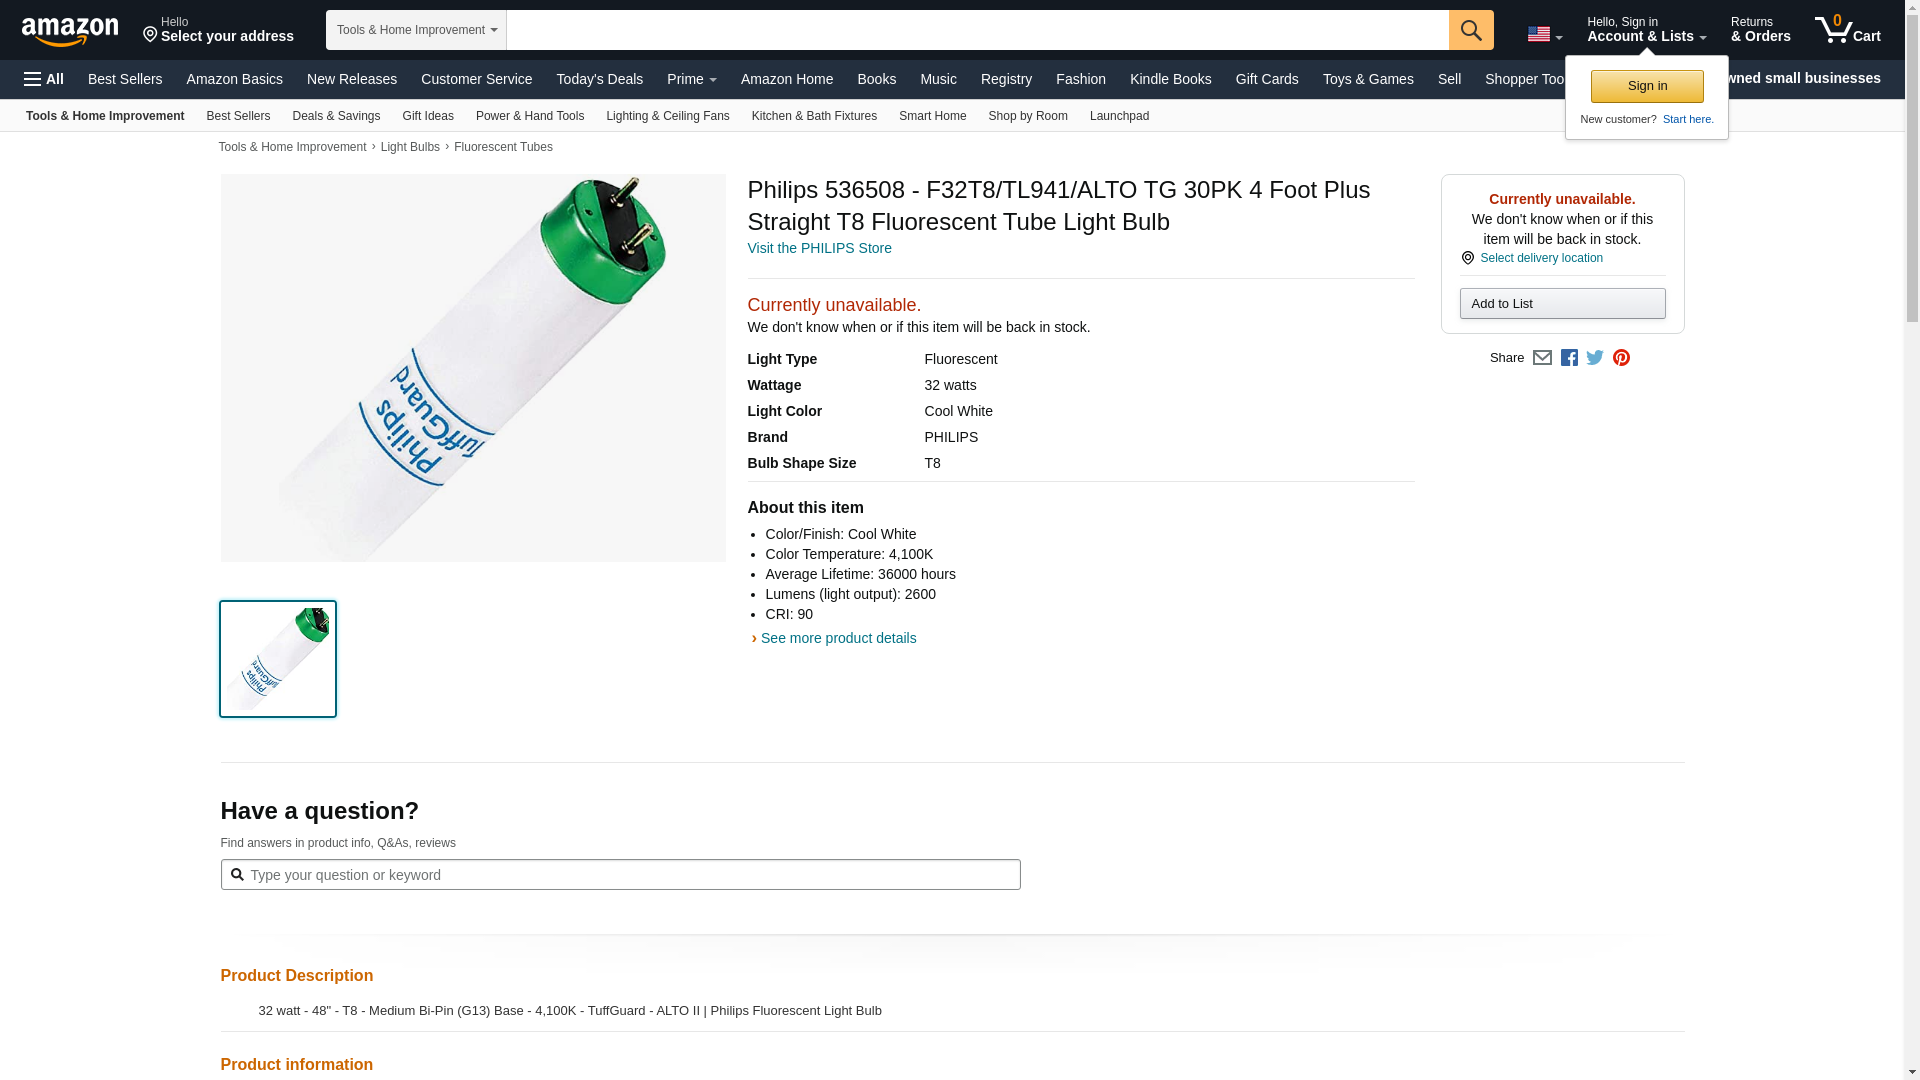Click the Amazon logo
Image resolution: width=1920 pixels, height=1080 pixels.
click(x=70, y=31)
